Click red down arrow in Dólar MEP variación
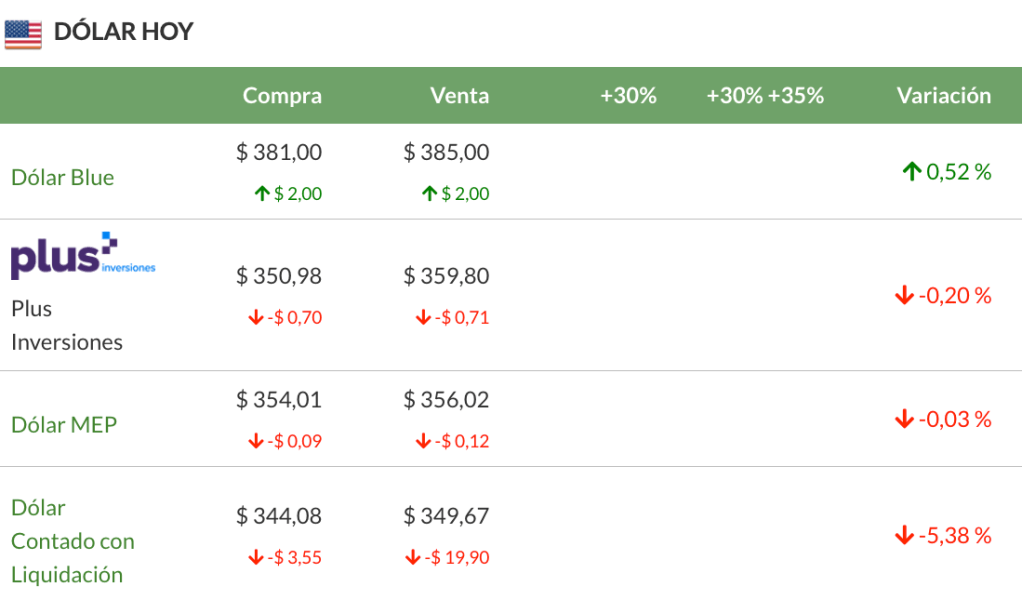1022x600 pixels. click(x=904, y=419)
